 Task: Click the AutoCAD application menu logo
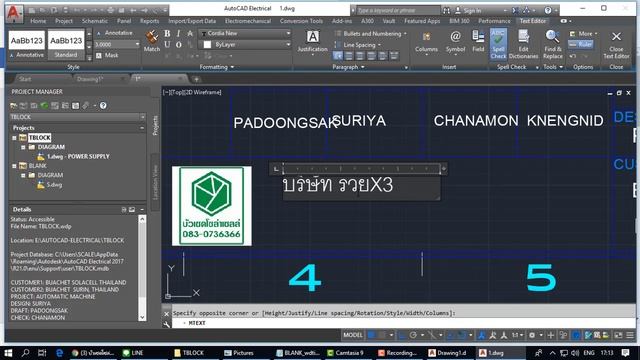(14, 12)
